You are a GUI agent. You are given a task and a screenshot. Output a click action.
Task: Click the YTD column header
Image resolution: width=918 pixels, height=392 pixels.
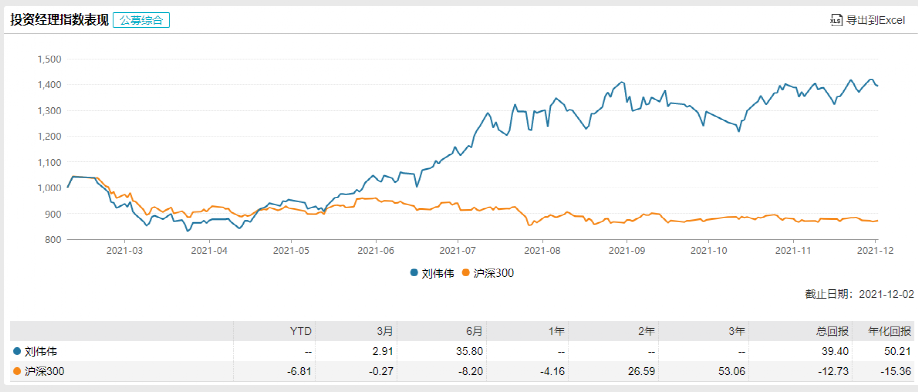[302, 331]
